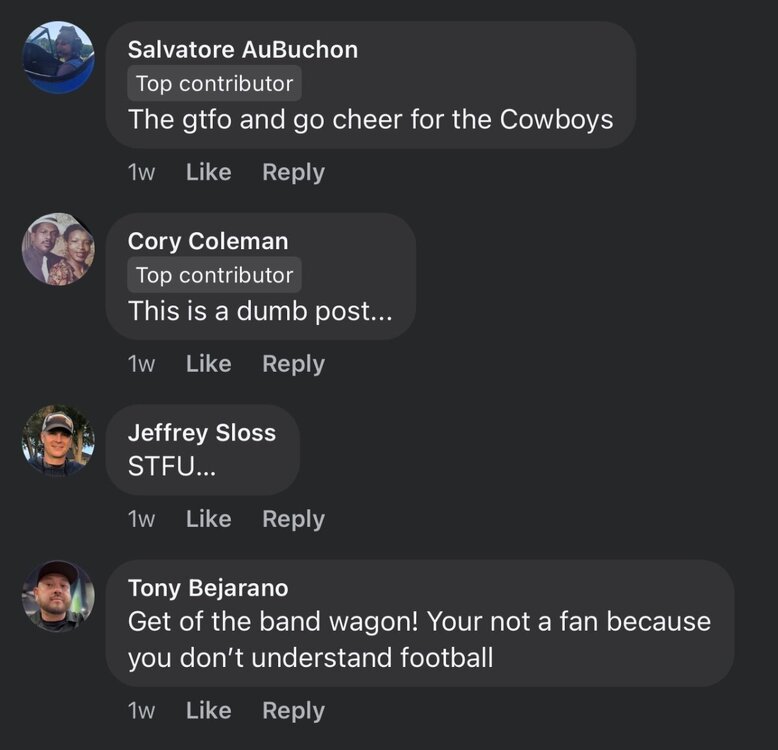
Task: Like Tony Bejarano's band wagon comment
Action: (208, 711)
